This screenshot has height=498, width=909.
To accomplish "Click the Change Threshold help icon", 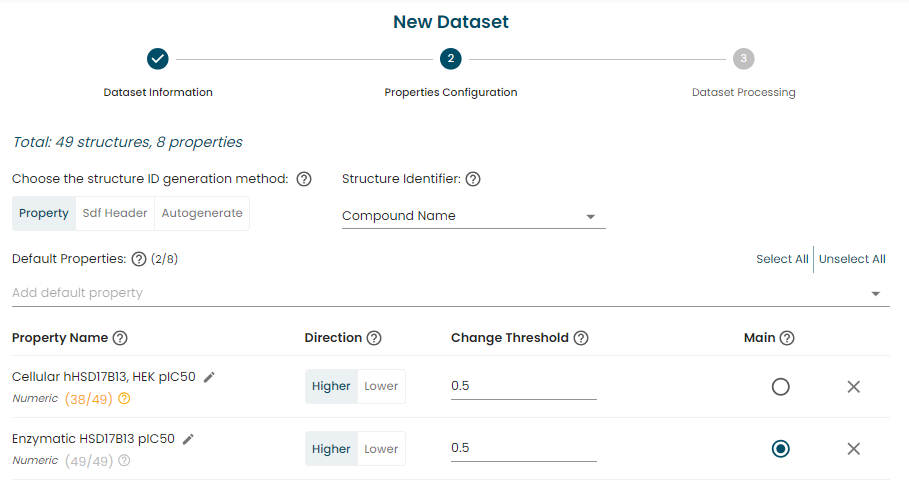I will point(581,338).
